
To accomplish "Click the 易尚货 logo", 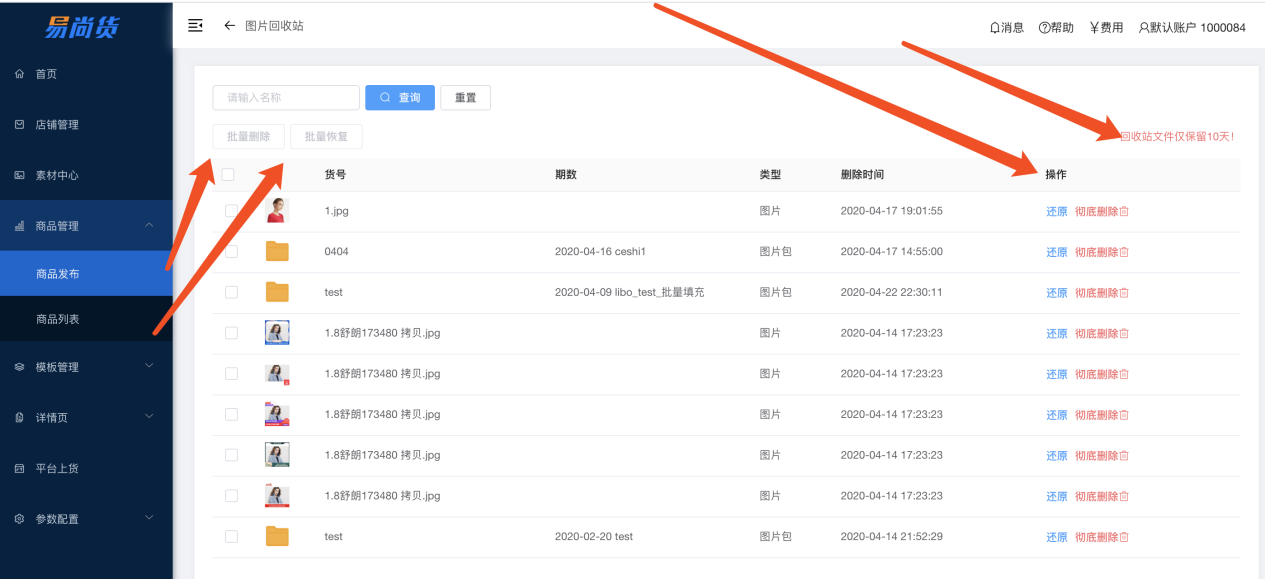I will (82, 27).
